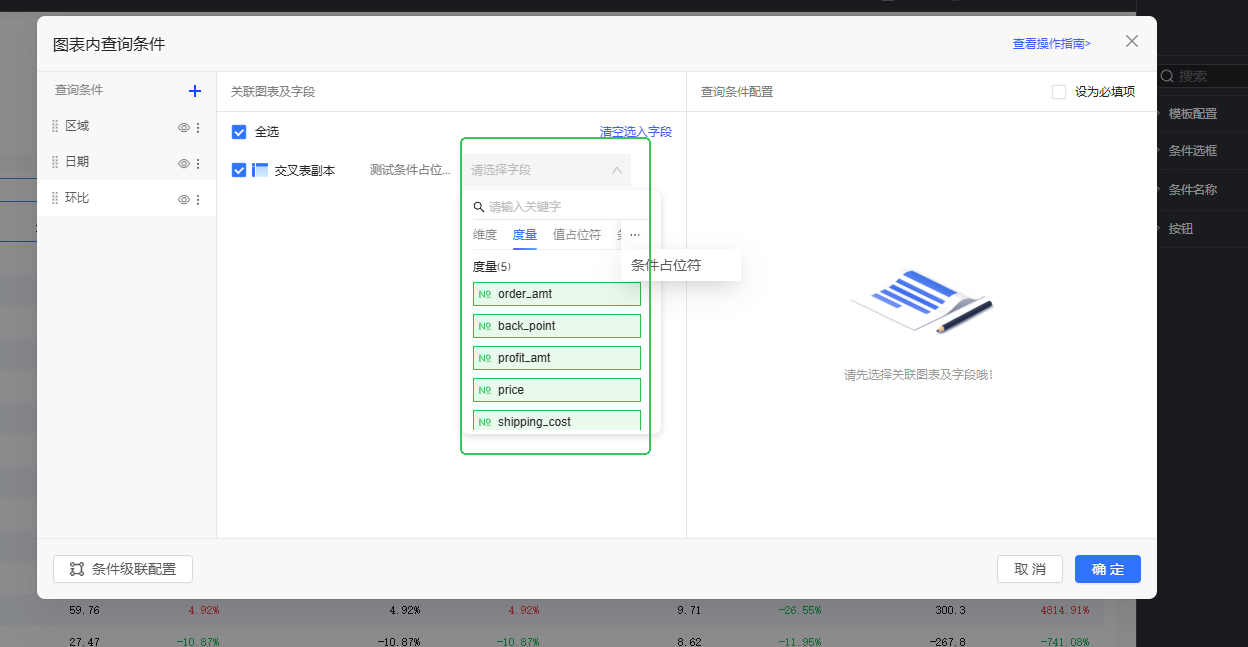Choose the profit_amt measure field
Viewport: 1248px width, 647px height.
tap(557, 358)
